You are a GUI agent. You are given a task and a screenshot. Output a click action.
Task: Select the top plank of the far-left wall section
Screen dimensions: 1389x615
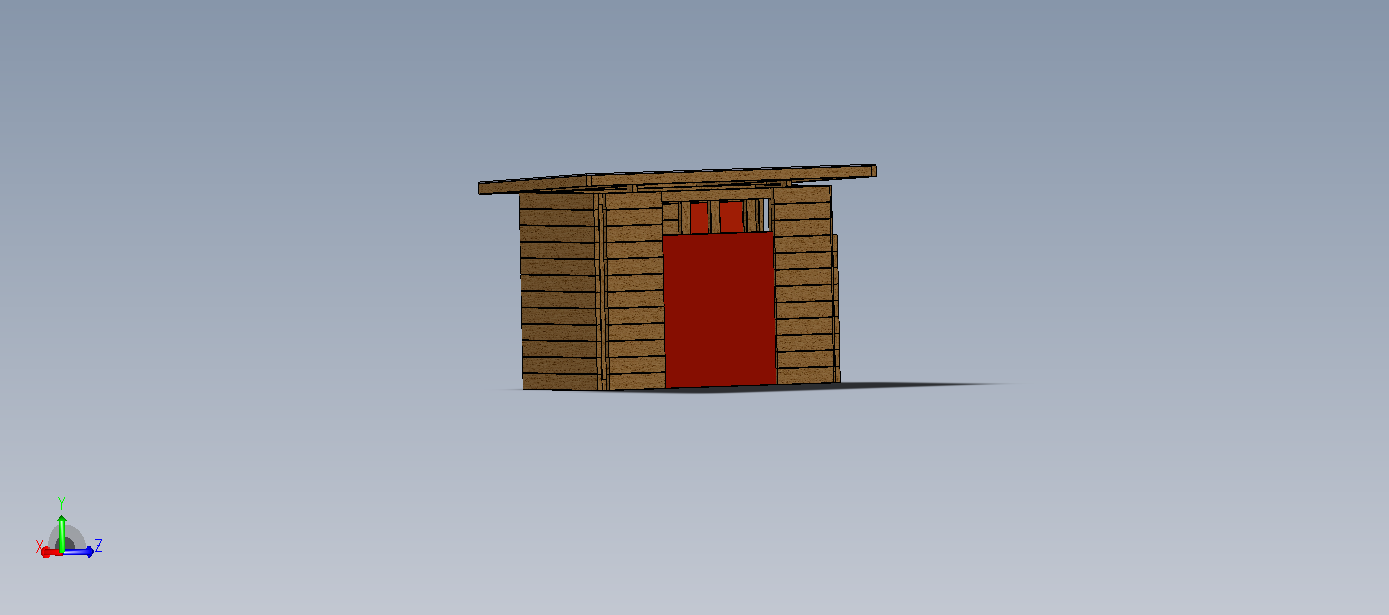point(556,202)
